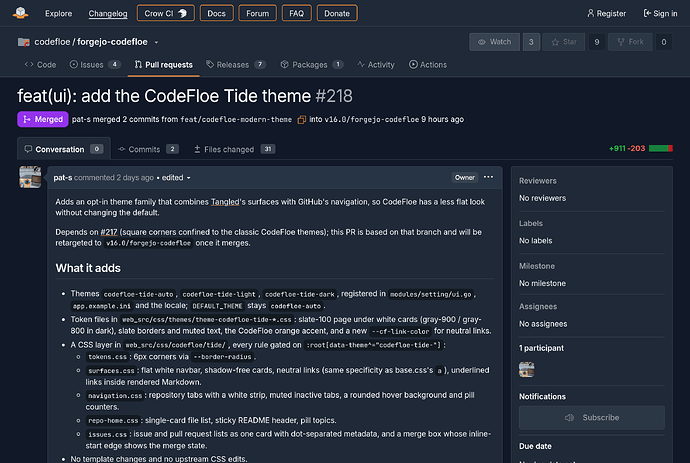Go to the Changelog page

(108, 14)
